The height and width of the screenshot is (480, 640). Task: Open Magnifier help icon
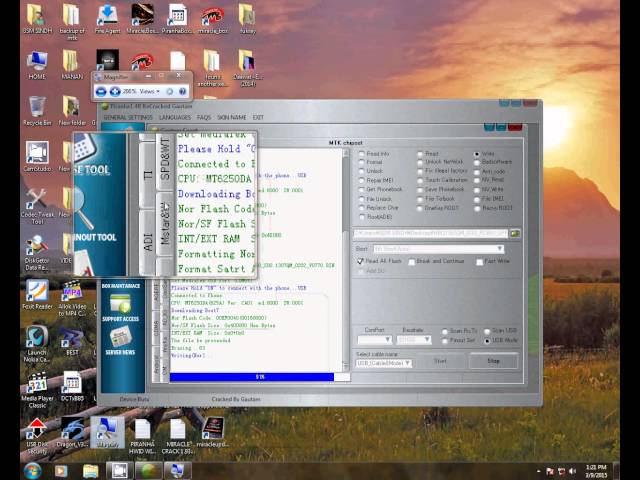182,91
